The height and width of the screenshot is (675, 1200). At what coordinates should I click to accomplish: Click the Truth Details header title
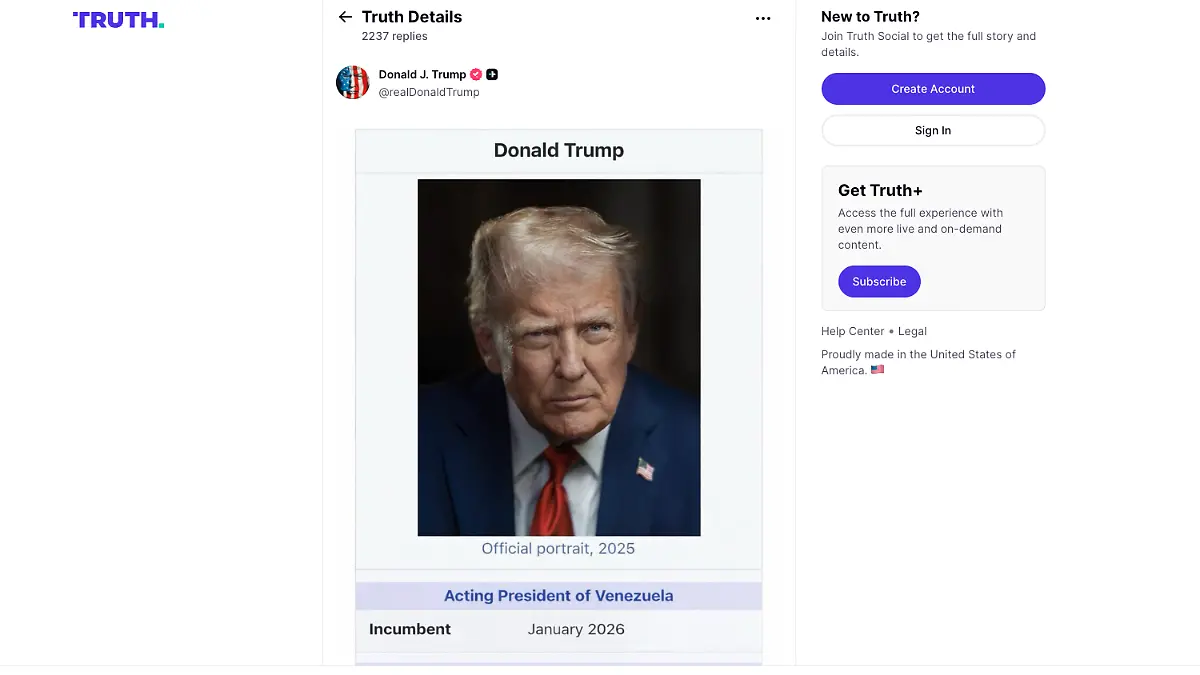pos(412,17)
